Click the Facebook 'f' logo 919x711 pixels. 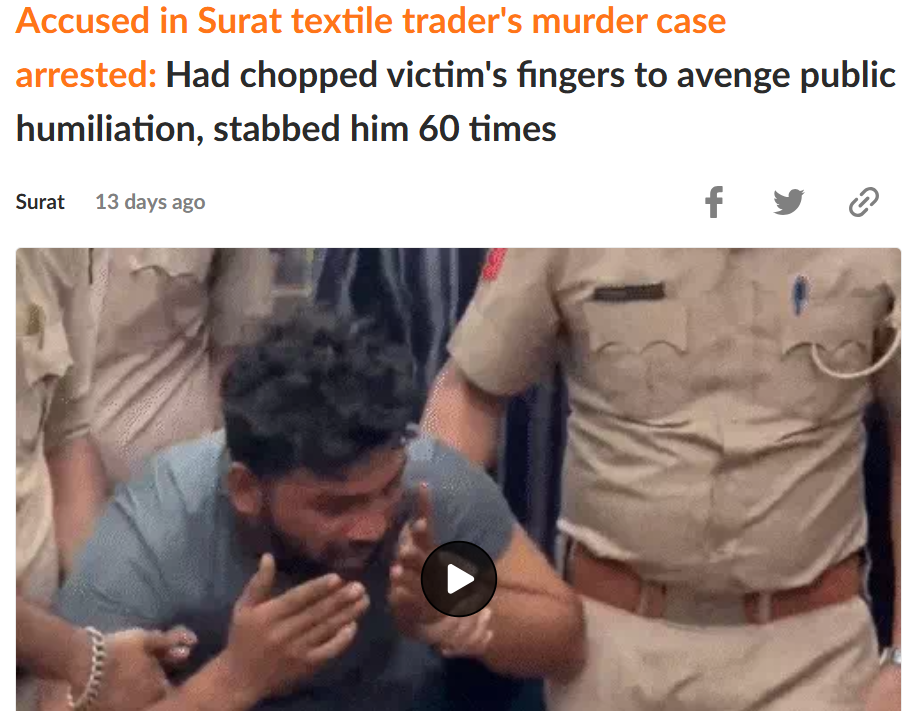(713, 202)
